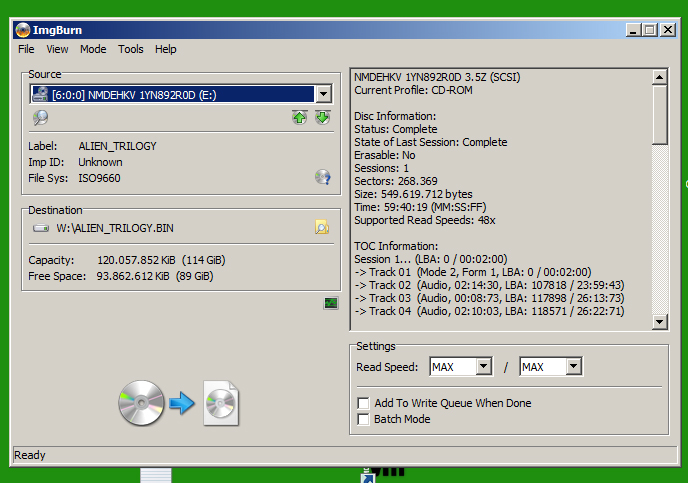Click the Track 01 Mode 2 line

[473, 272]
